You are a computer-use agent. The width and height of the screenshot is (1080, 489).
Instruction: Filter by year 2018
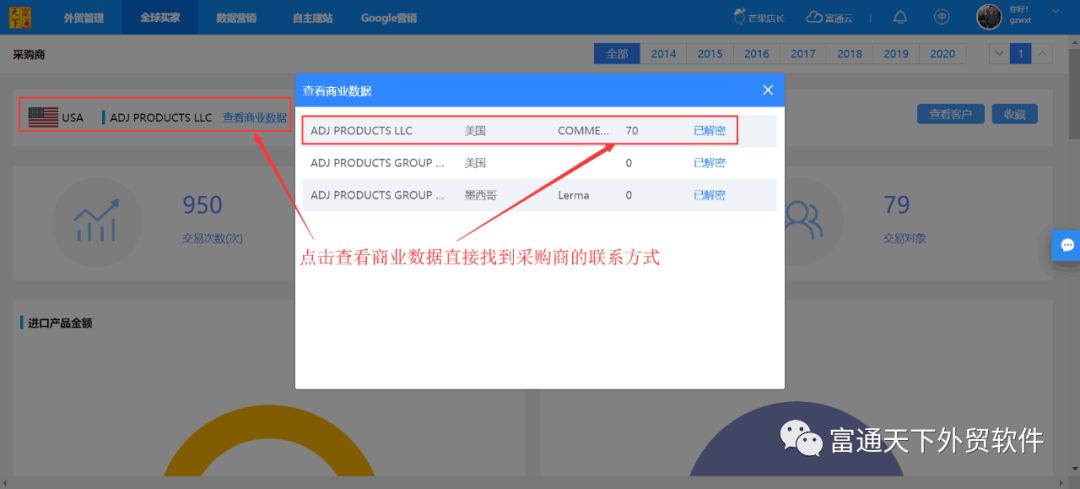849,54
